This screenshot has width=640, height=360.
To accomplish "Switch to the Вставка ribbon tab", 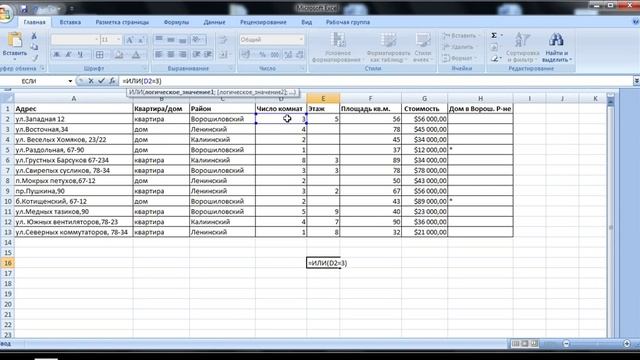I will pyautogui.click(x=70, y=22).
